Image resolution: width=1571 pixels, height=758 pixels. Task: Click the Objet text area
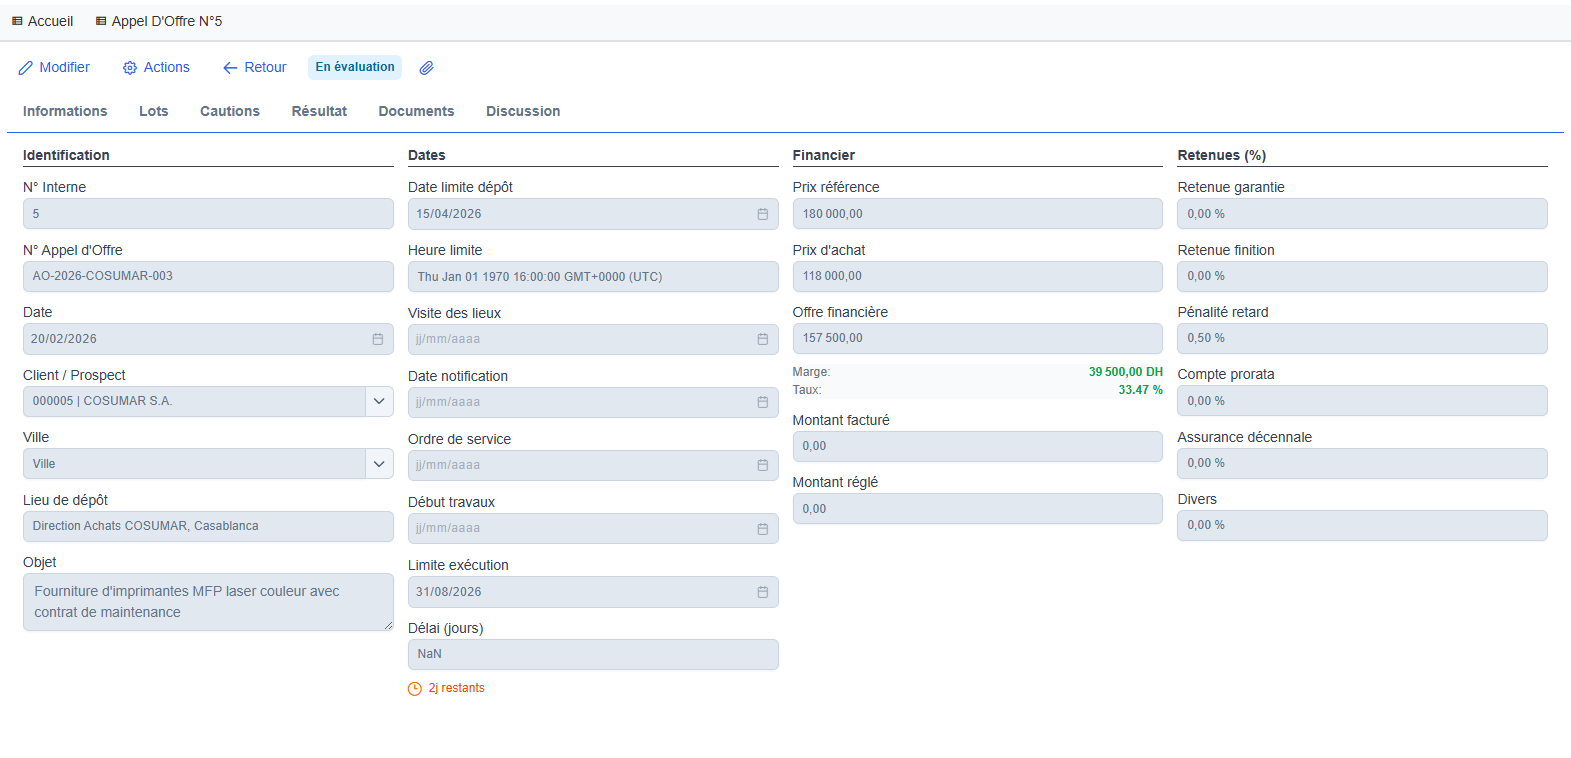[208, 602]
